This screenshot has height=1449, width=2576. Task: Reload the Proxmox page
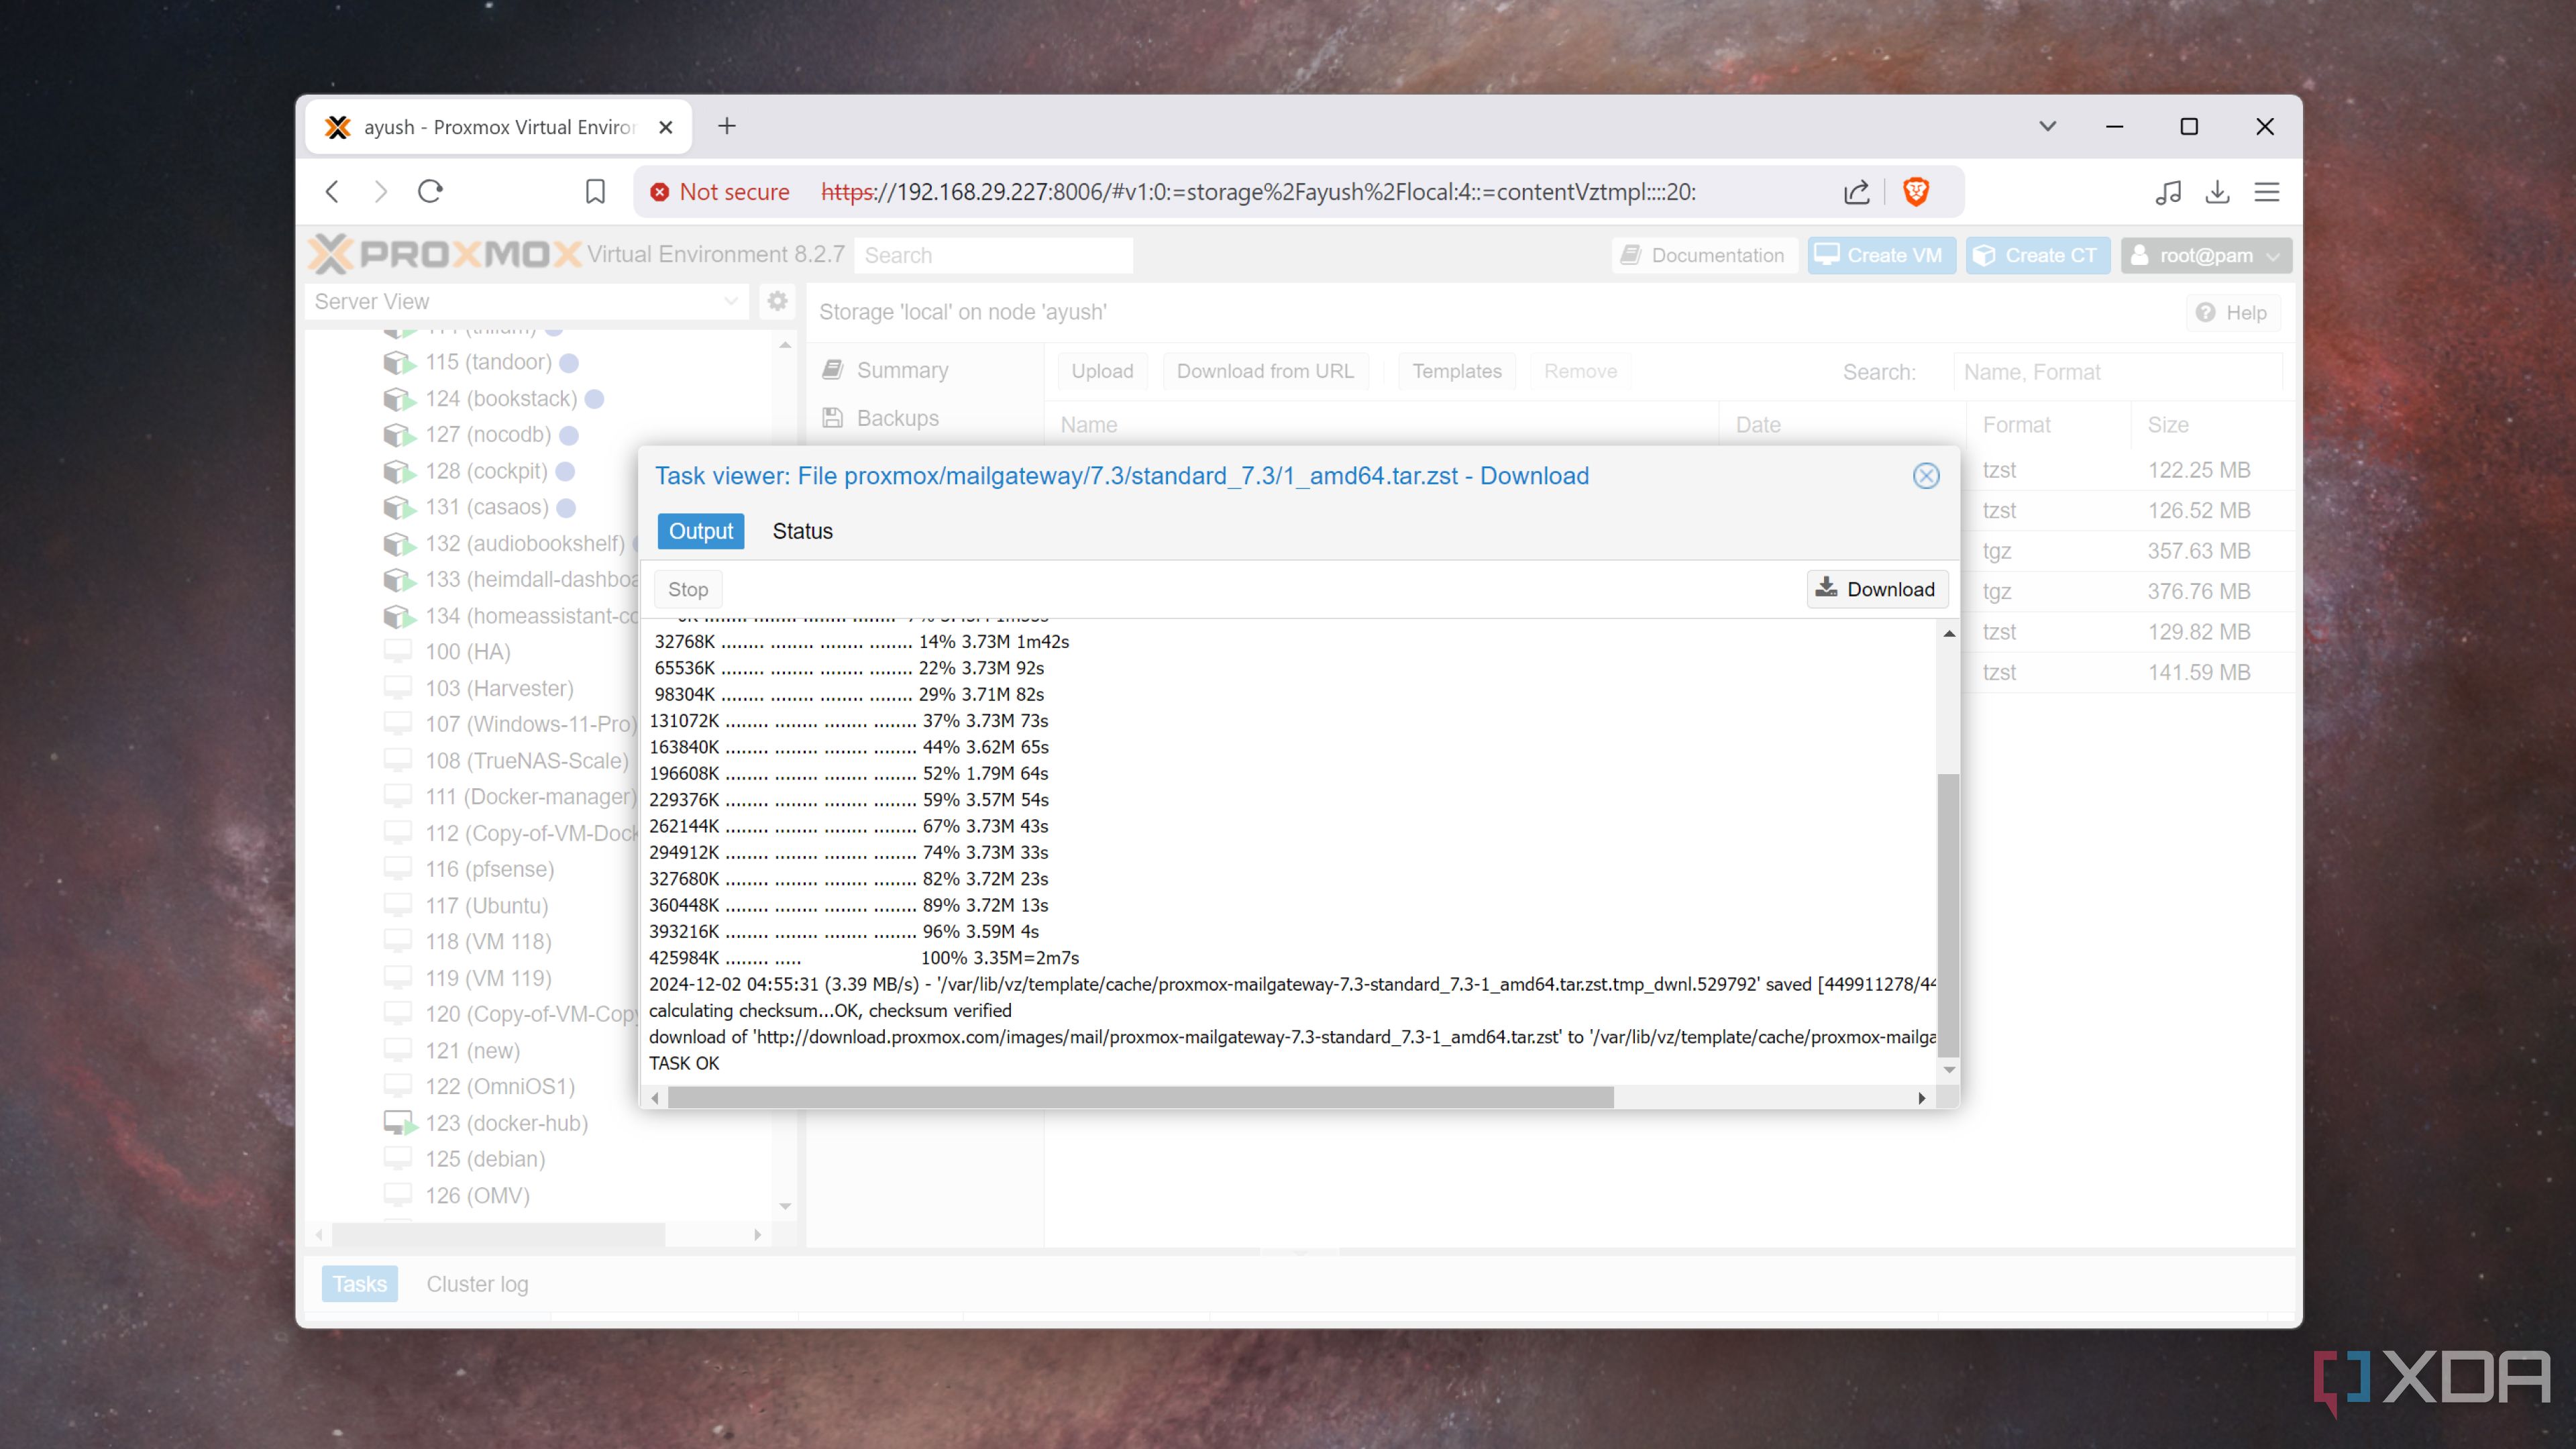tap(430, 191)
